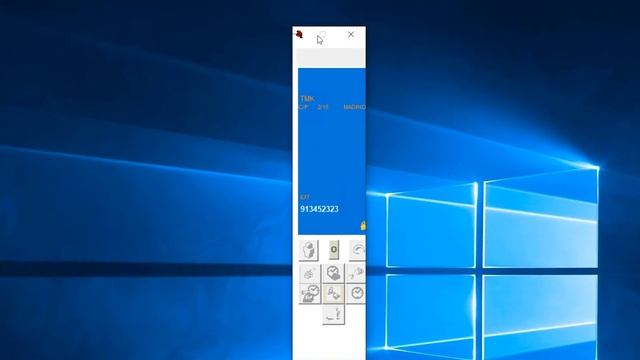Click the red application icon in title bar
Viewport: 640px width, 360px height.
click(x=299, y=34)
